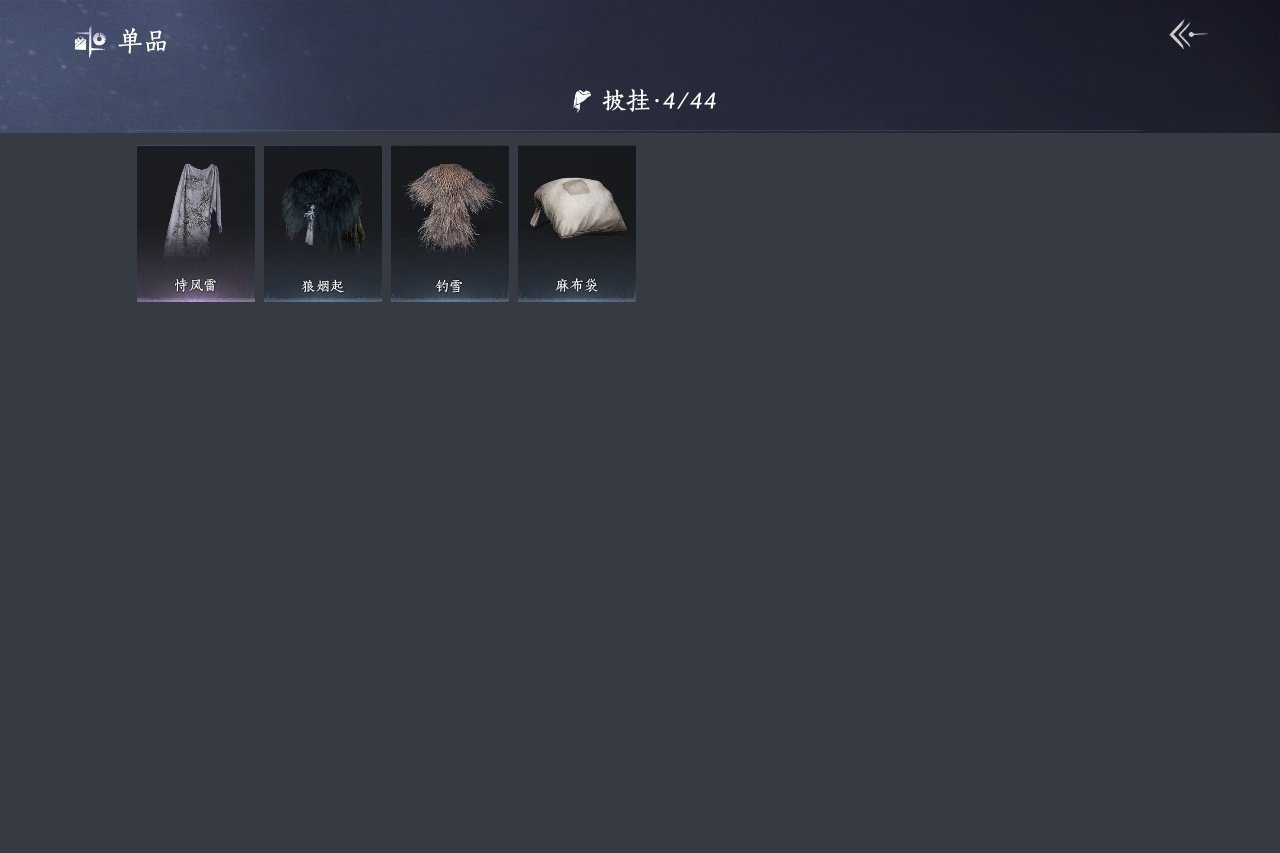Select the white embroidered robe image
Screen dimensions: 1280x853
(x=195, y=210)
